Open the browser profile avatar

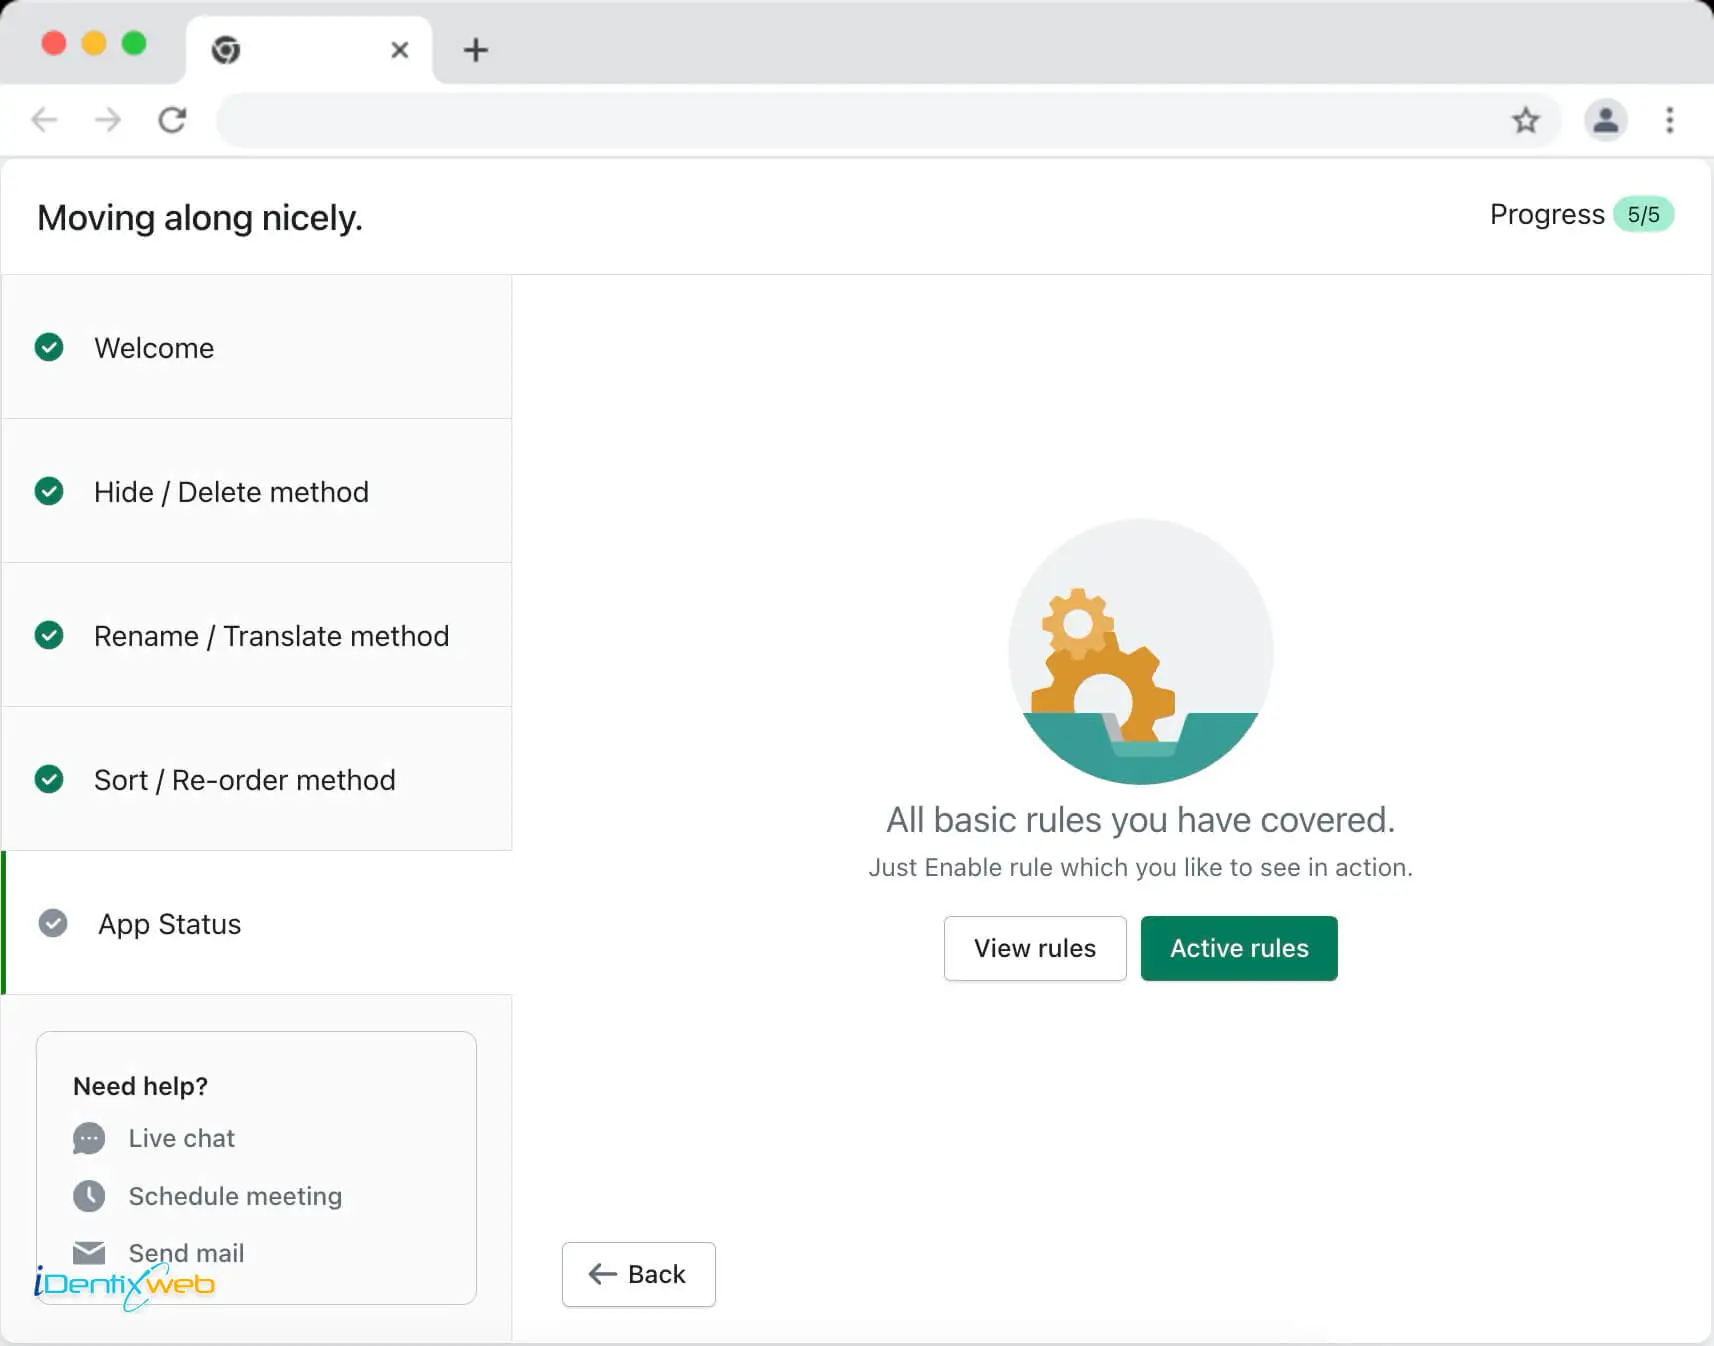point(1605,121)
